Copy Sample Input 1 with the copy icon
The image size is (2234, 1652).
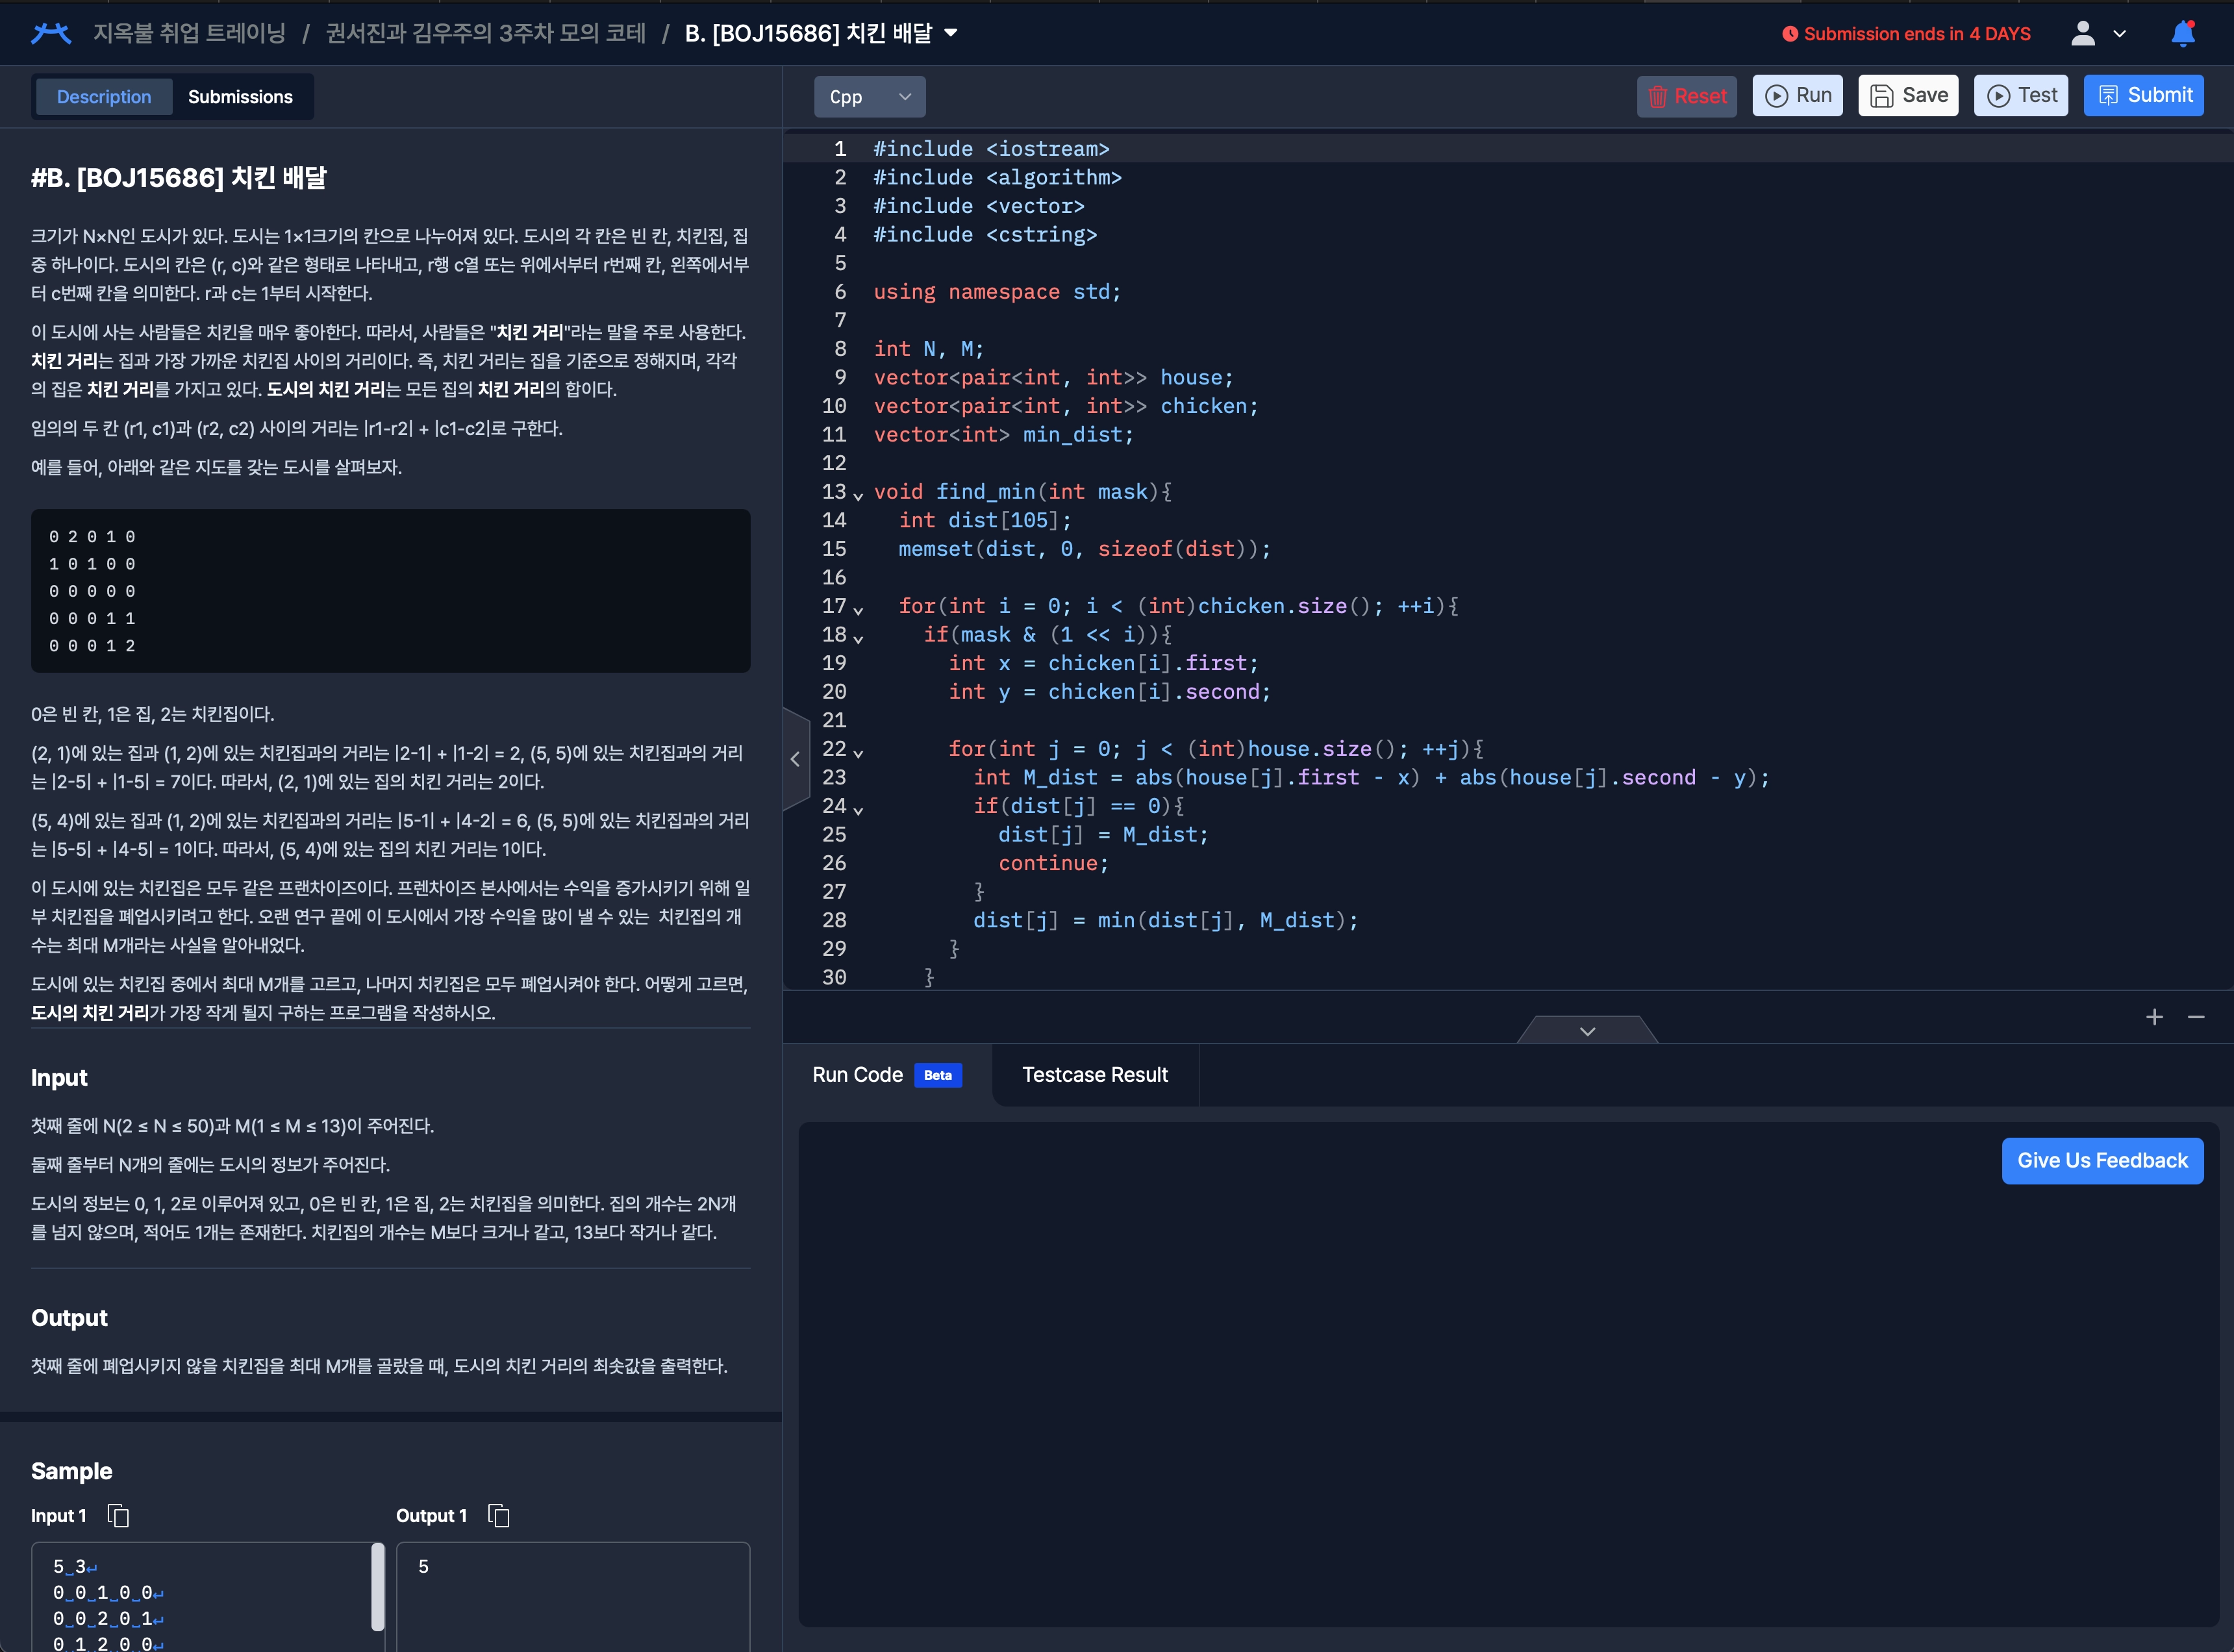coord(118,1516)
